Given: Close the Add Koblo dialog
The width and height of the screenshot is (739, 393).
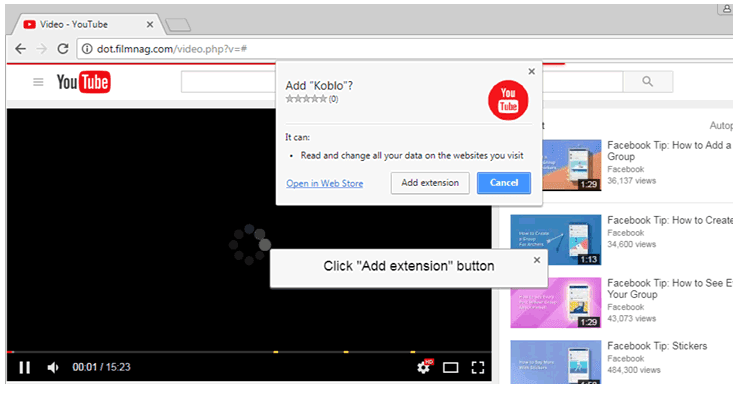Looking at the screenshot, I should point(532,72).
